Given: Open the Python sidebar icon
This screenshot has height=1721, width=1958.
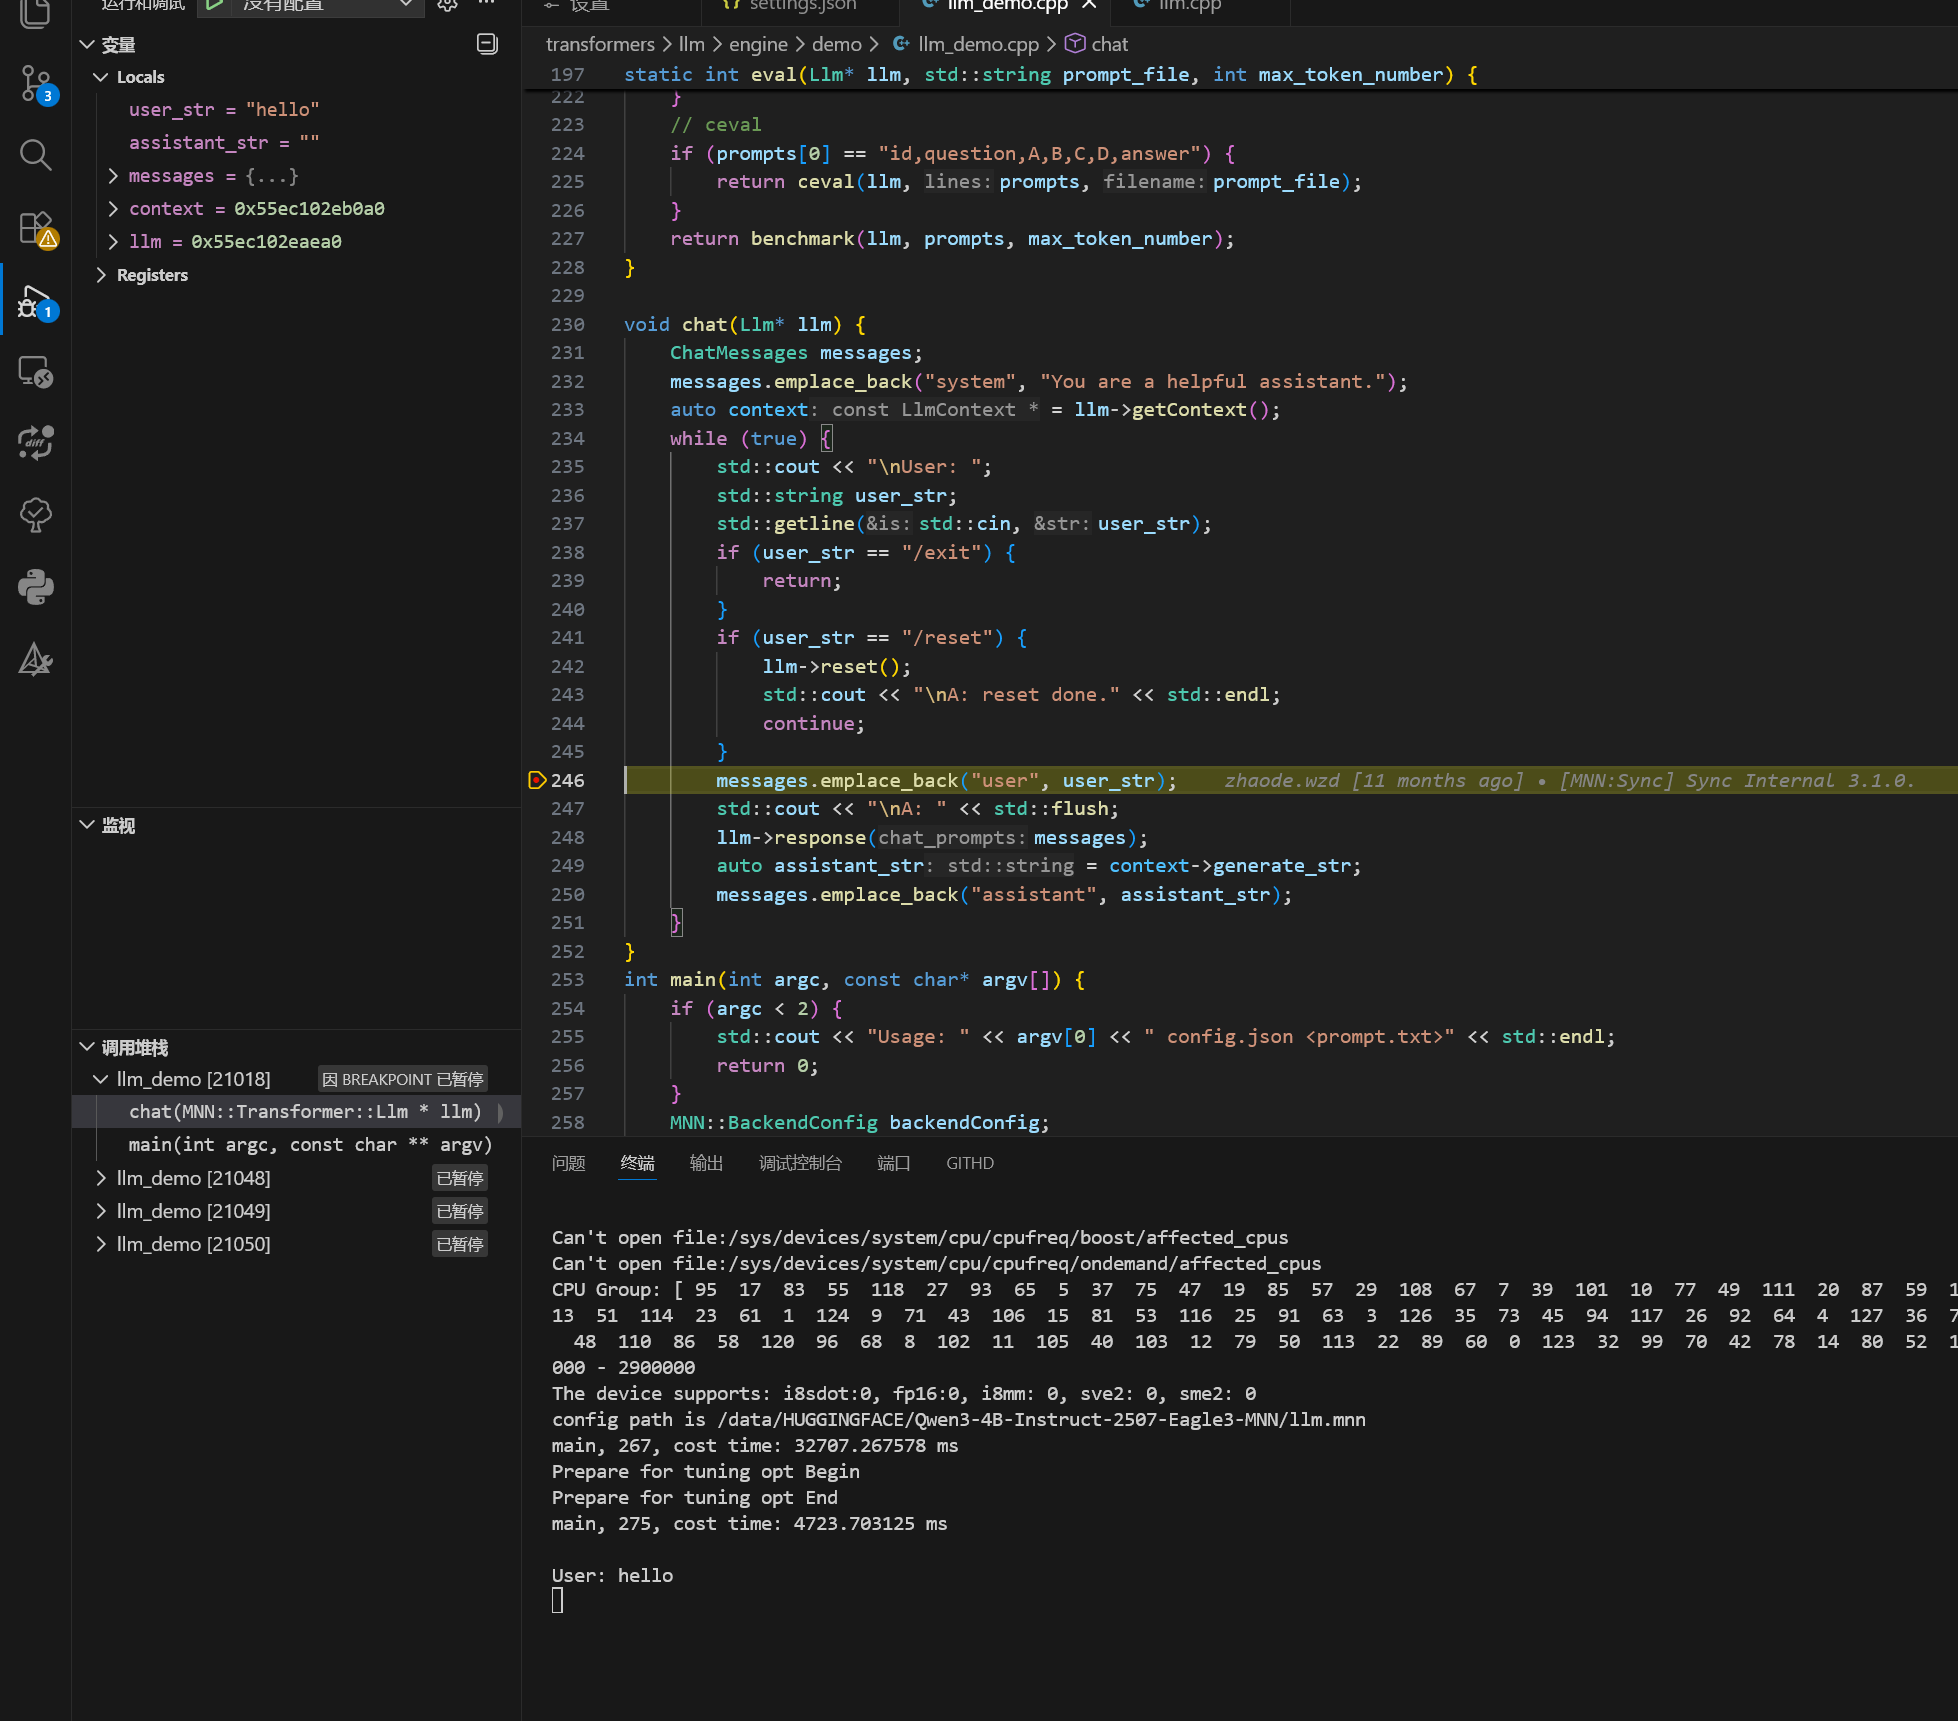Looking at the screenshot, I should [x=36, y=587].
